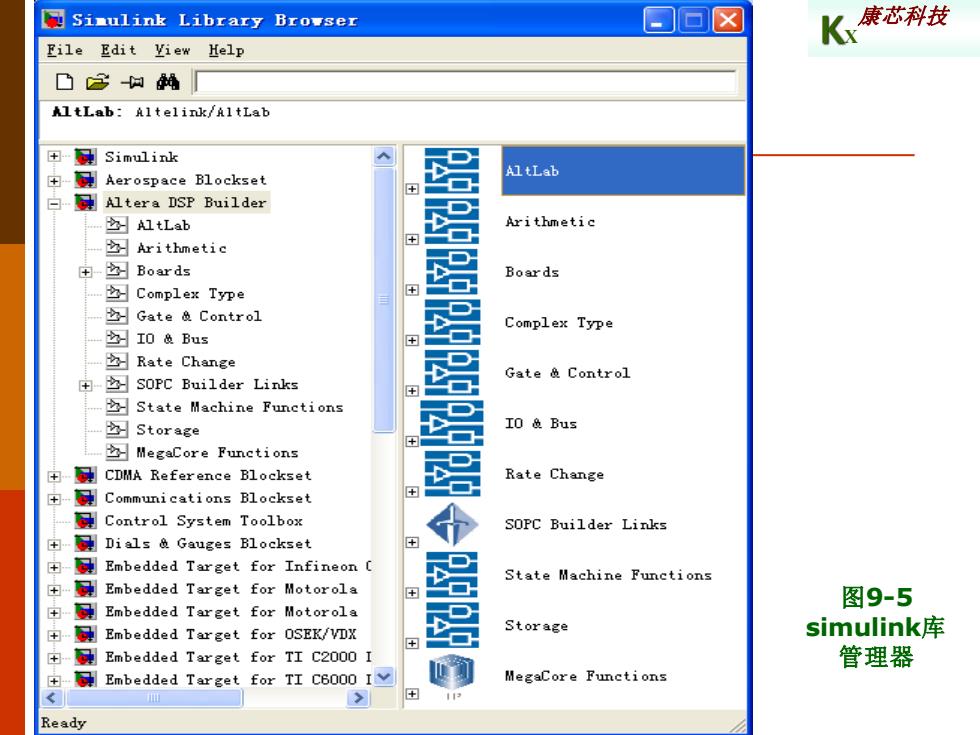Viewport: 980px width, 735px height.
Task: Expand the Boards subtree in left panel
Action: [x=86, y=272]
